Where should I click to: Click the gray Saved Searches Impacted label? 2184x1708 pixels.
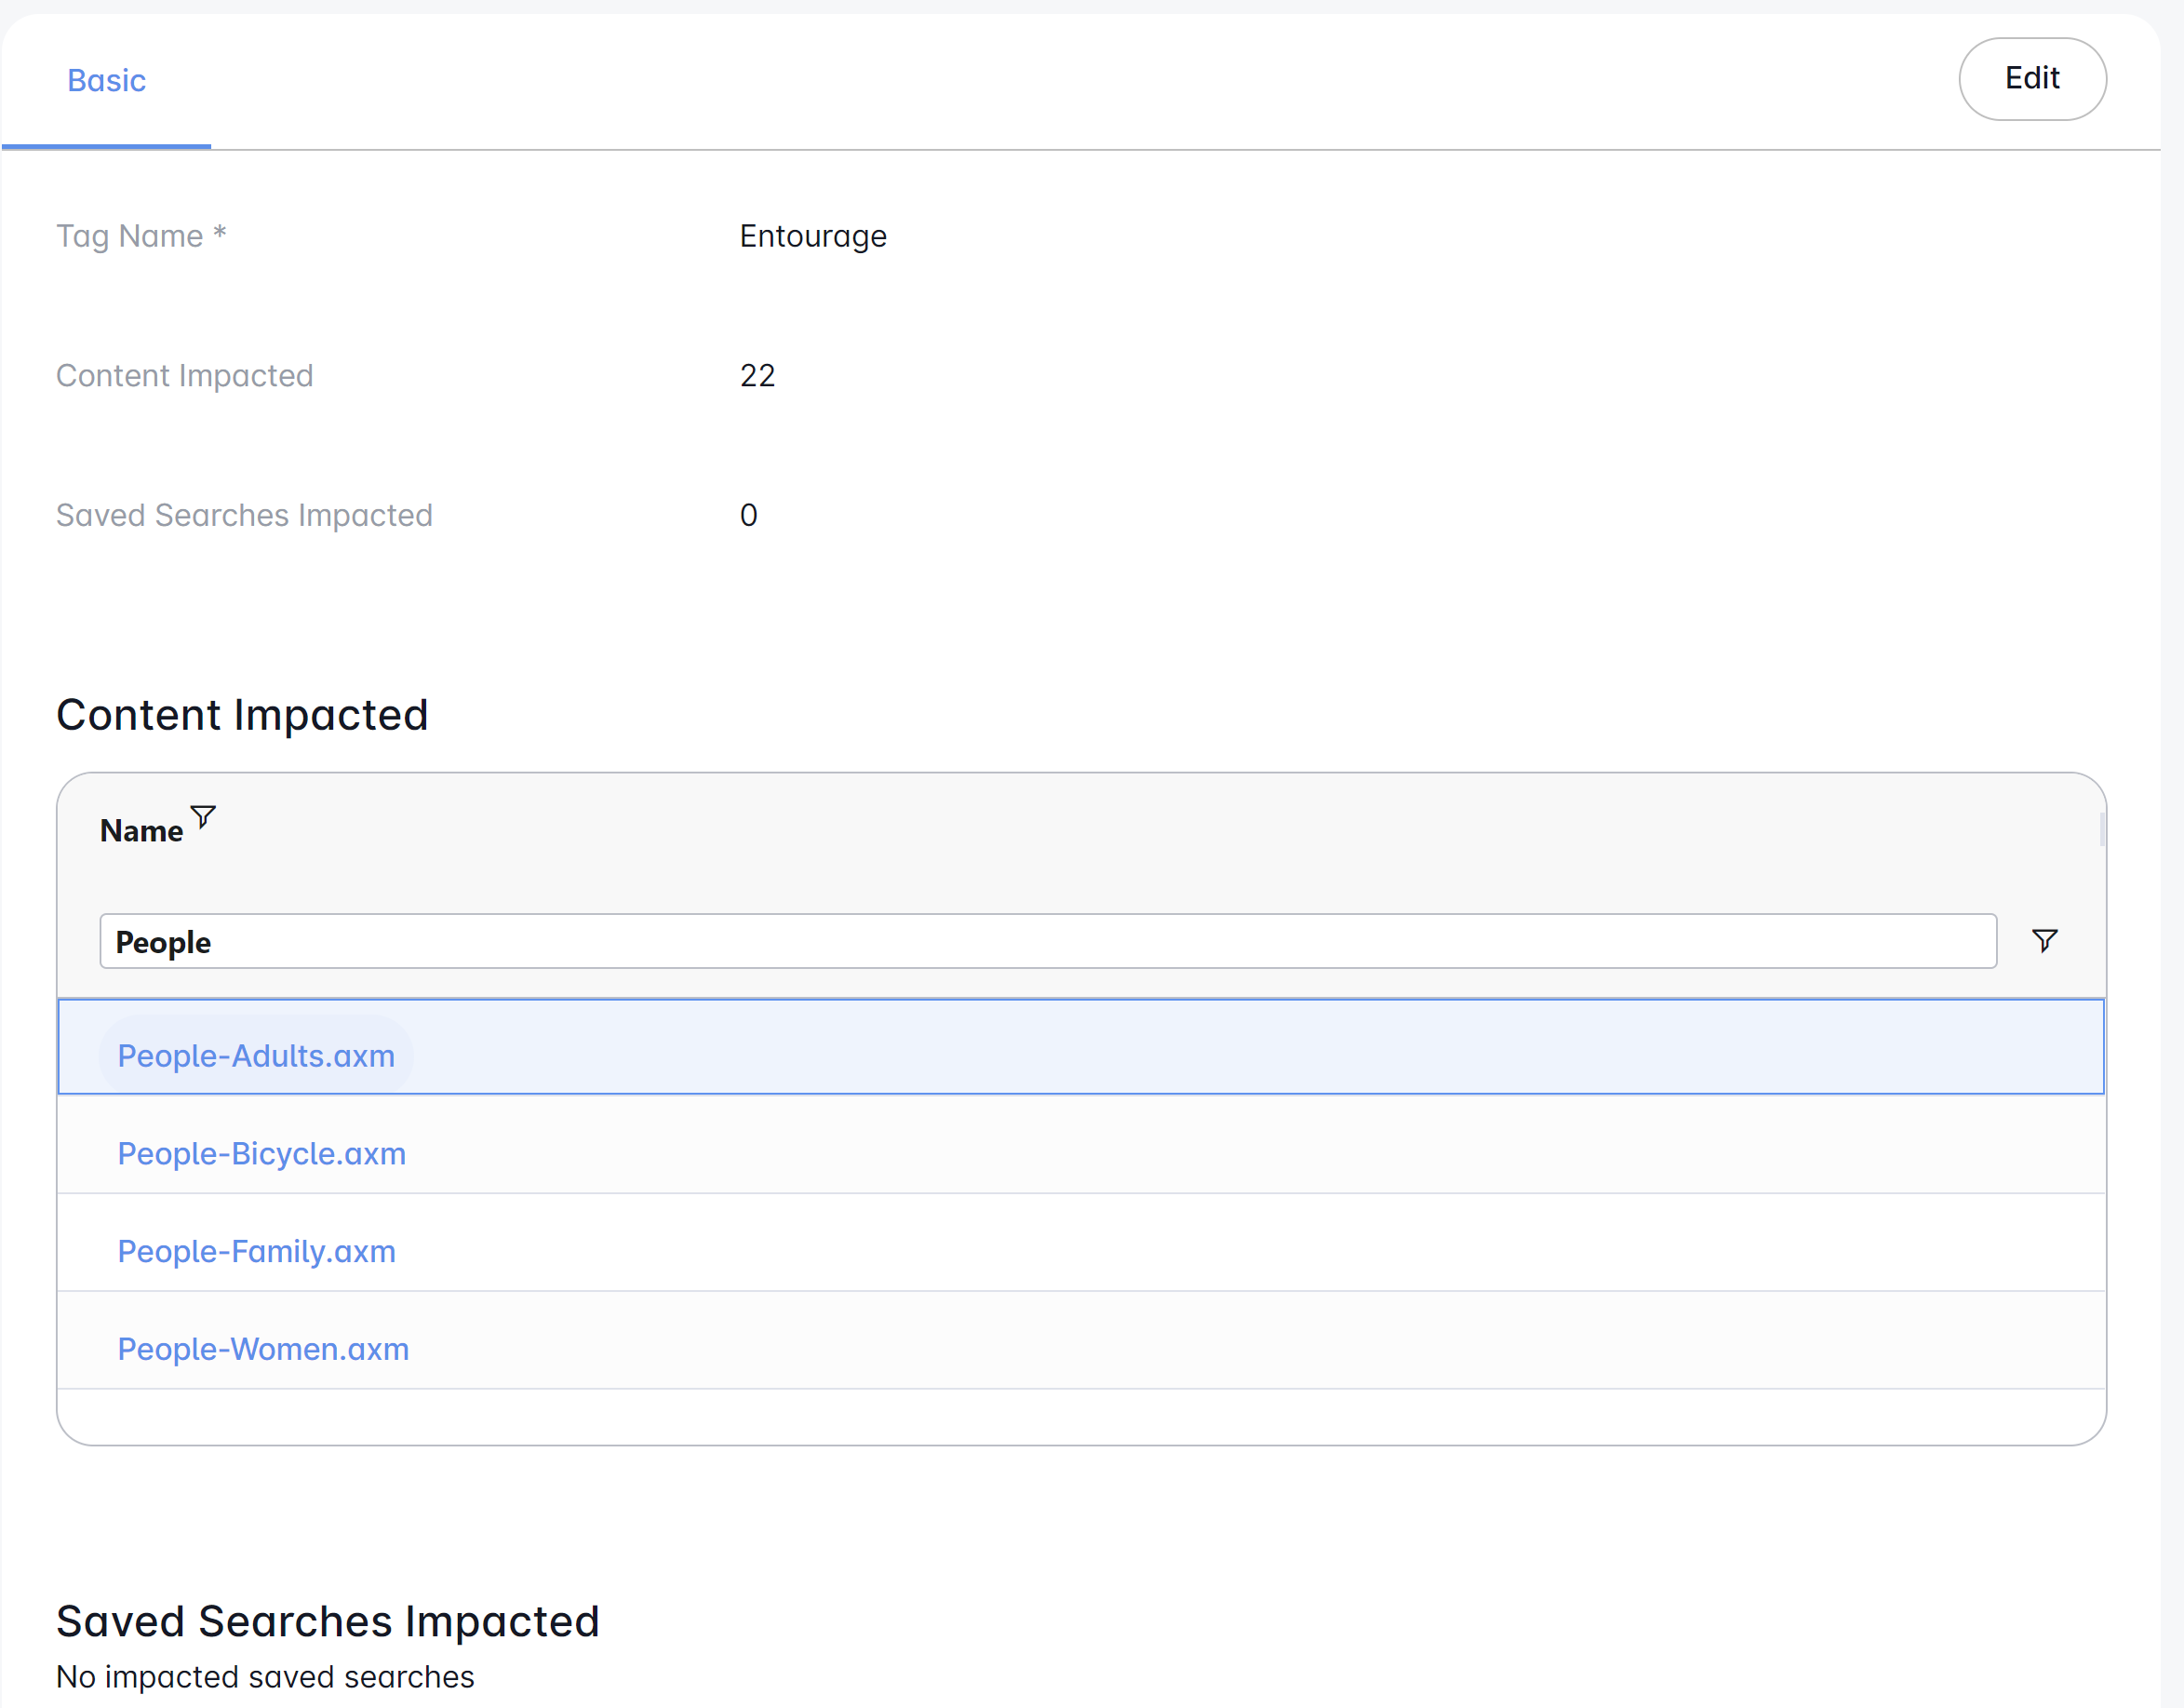tap(244, 515)
